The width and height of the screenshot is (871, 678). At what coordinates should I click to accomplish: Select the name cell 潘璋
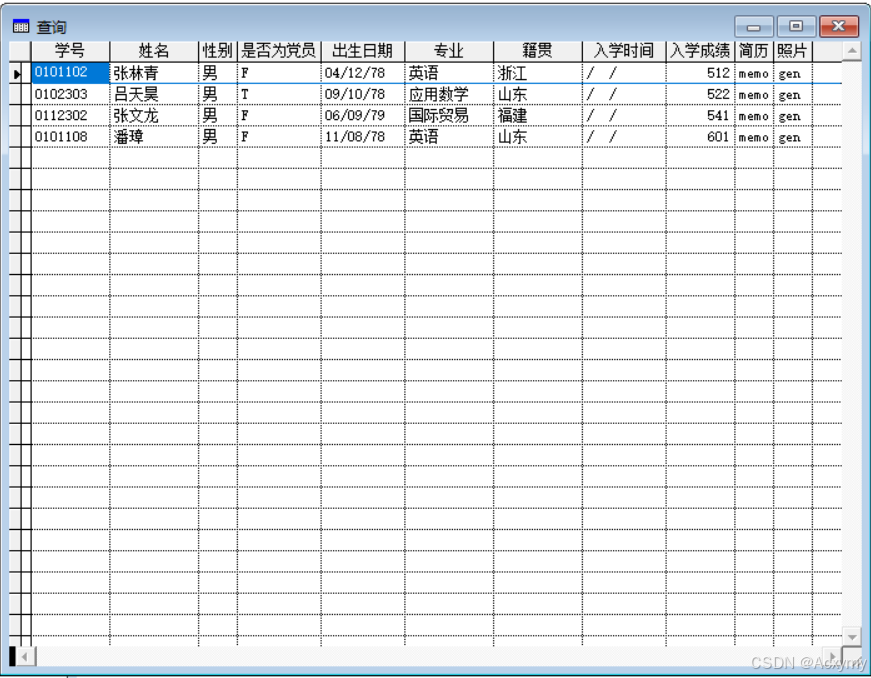(x=154, y=137)
